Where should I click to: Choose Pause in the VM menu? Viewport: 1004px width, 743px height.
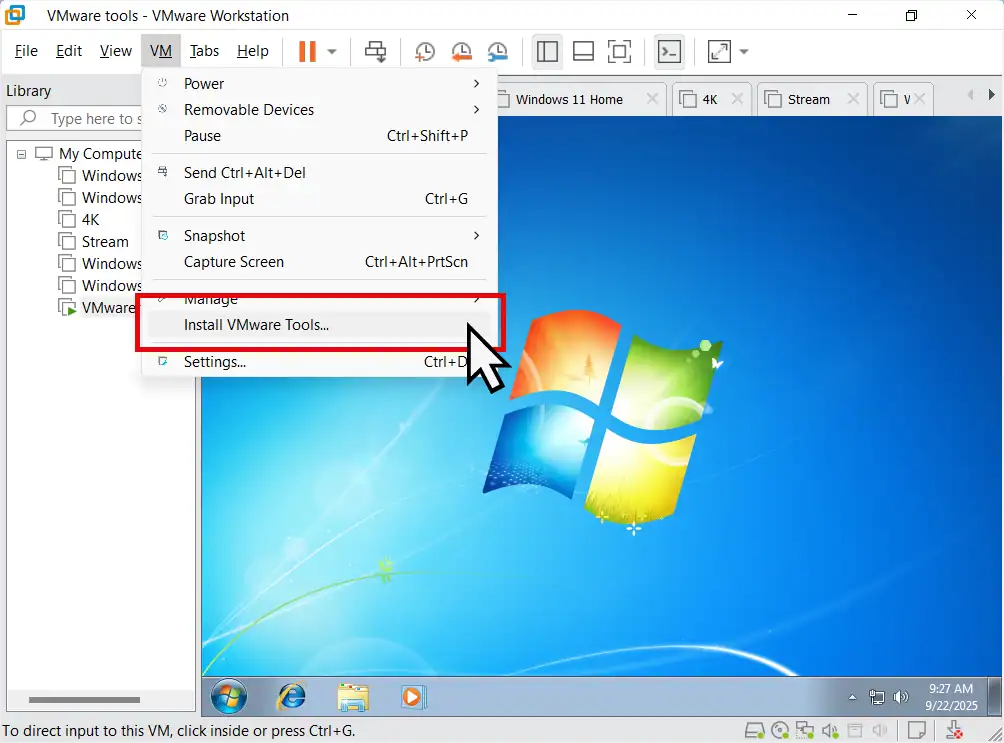click(319, 136)
